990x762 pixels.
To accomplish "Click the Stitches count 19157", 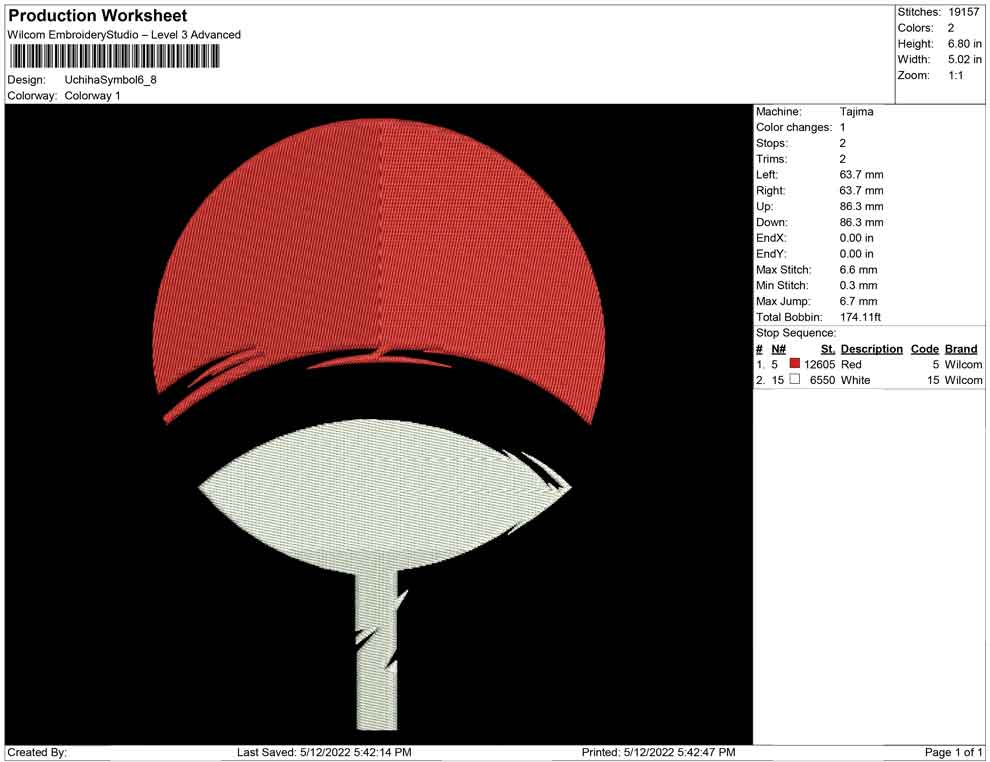I will pyautogui.click(x=965, y=11).
